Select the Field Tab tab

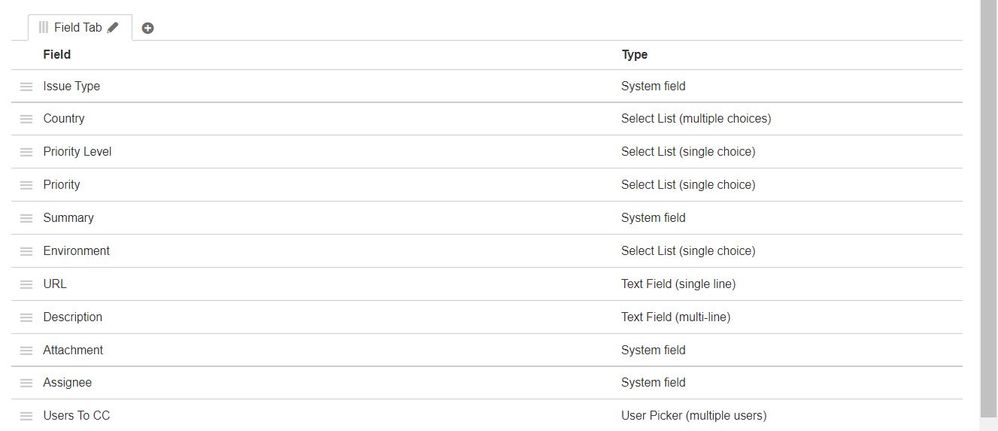pos(80,27)
